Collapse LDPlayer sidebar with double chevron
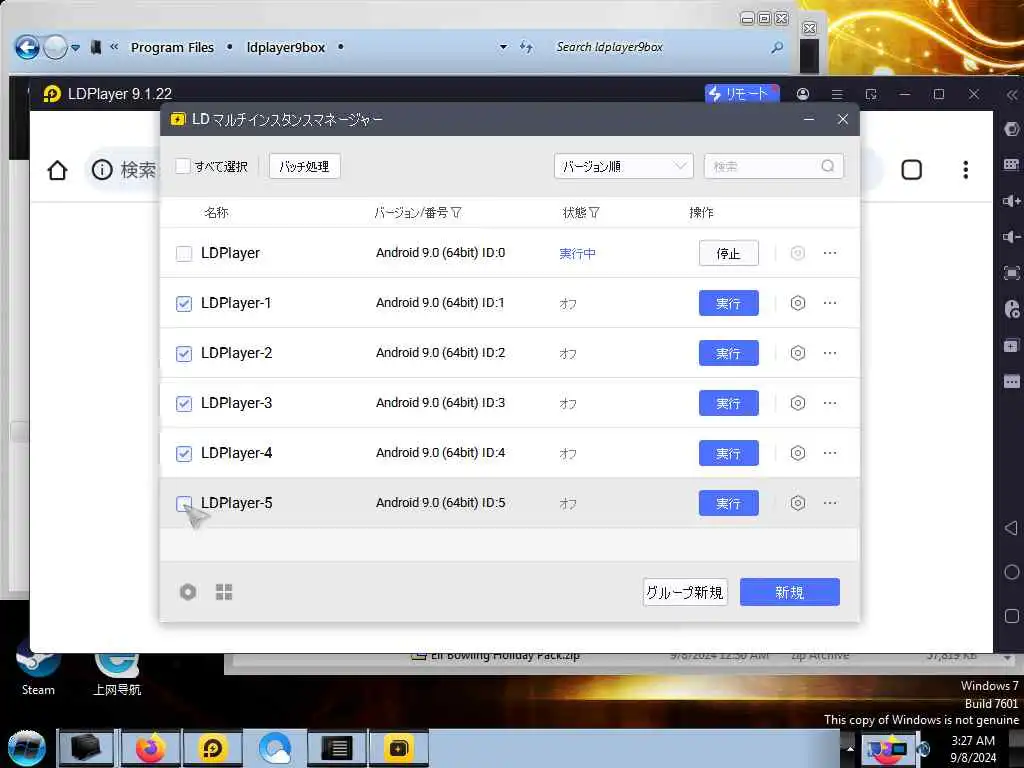This screenshot has width=1024, height=768. tap(1012, 95)
